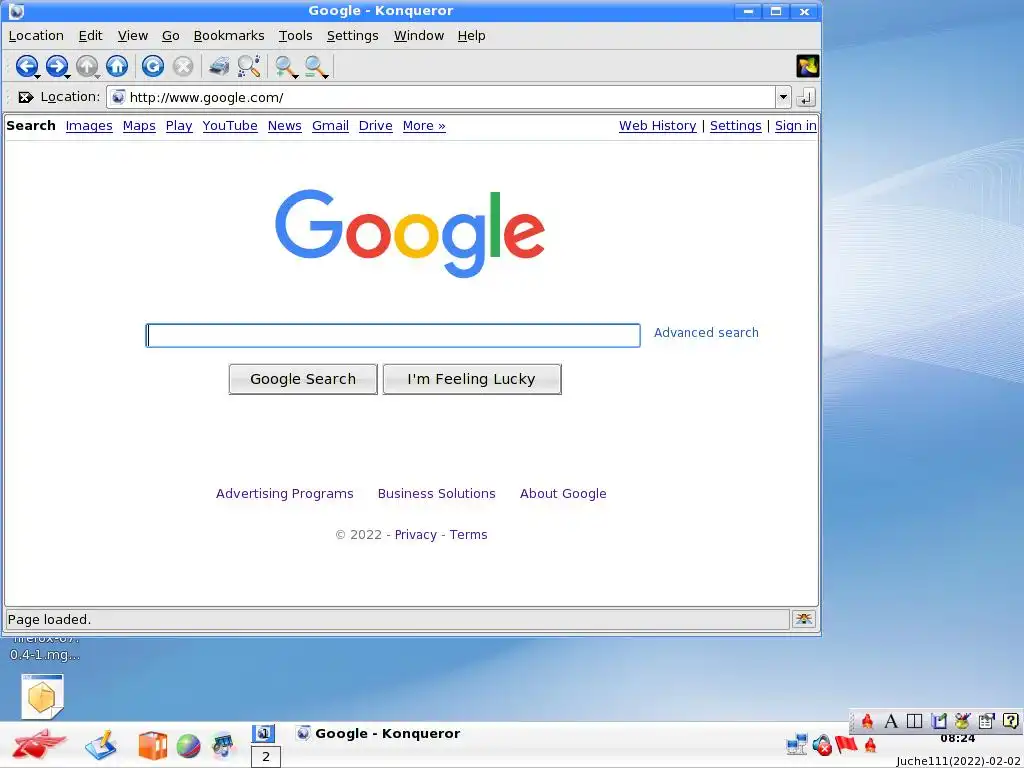Zoom out with the minus magnifier icon
The height and width of the screenshot is (768, 1024).
(315, 66)
